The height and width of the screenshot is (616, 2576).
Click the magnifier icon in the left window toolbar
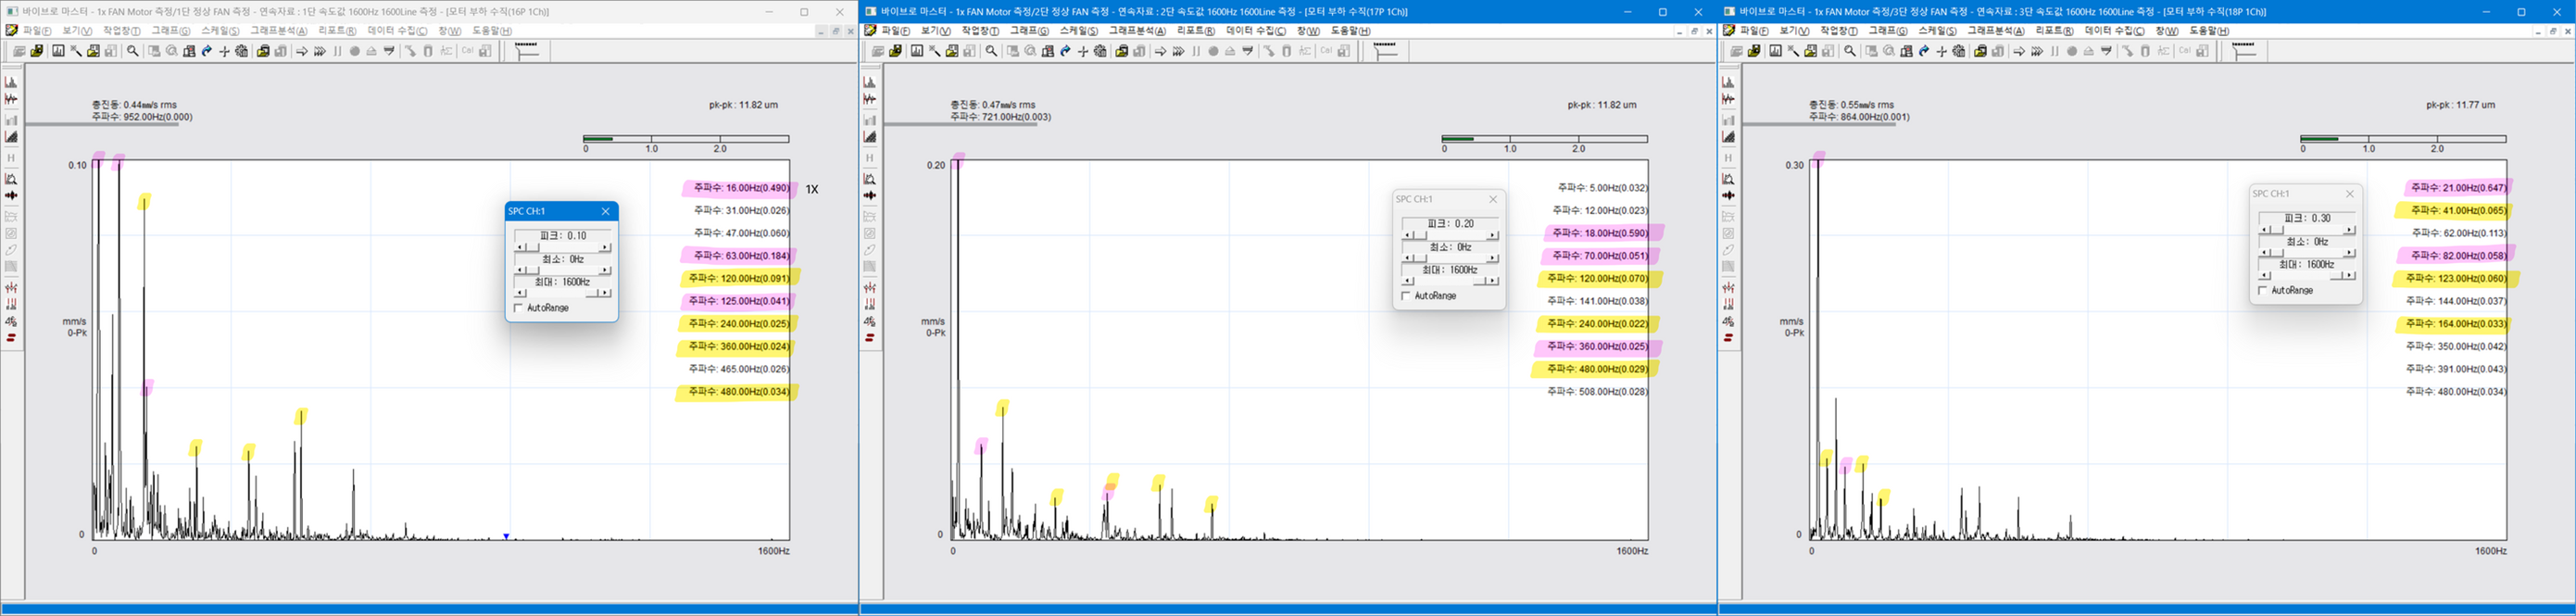tap(132, 51)
